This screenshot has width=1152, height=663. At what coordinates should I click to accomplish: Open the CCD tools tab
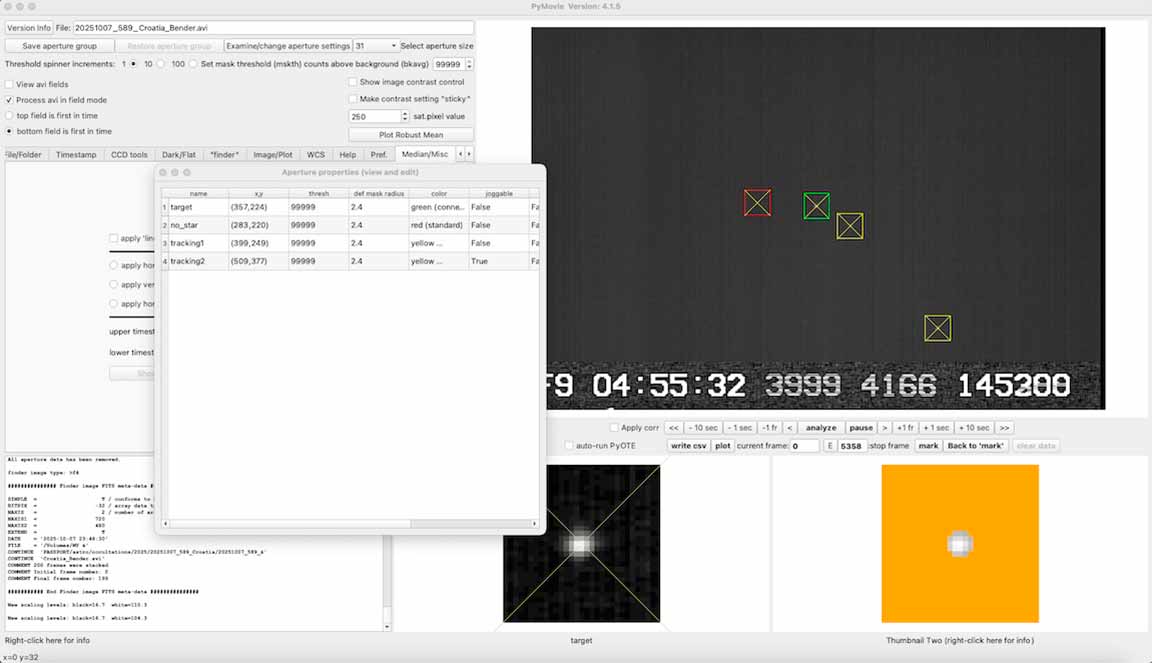click(129, 155)
